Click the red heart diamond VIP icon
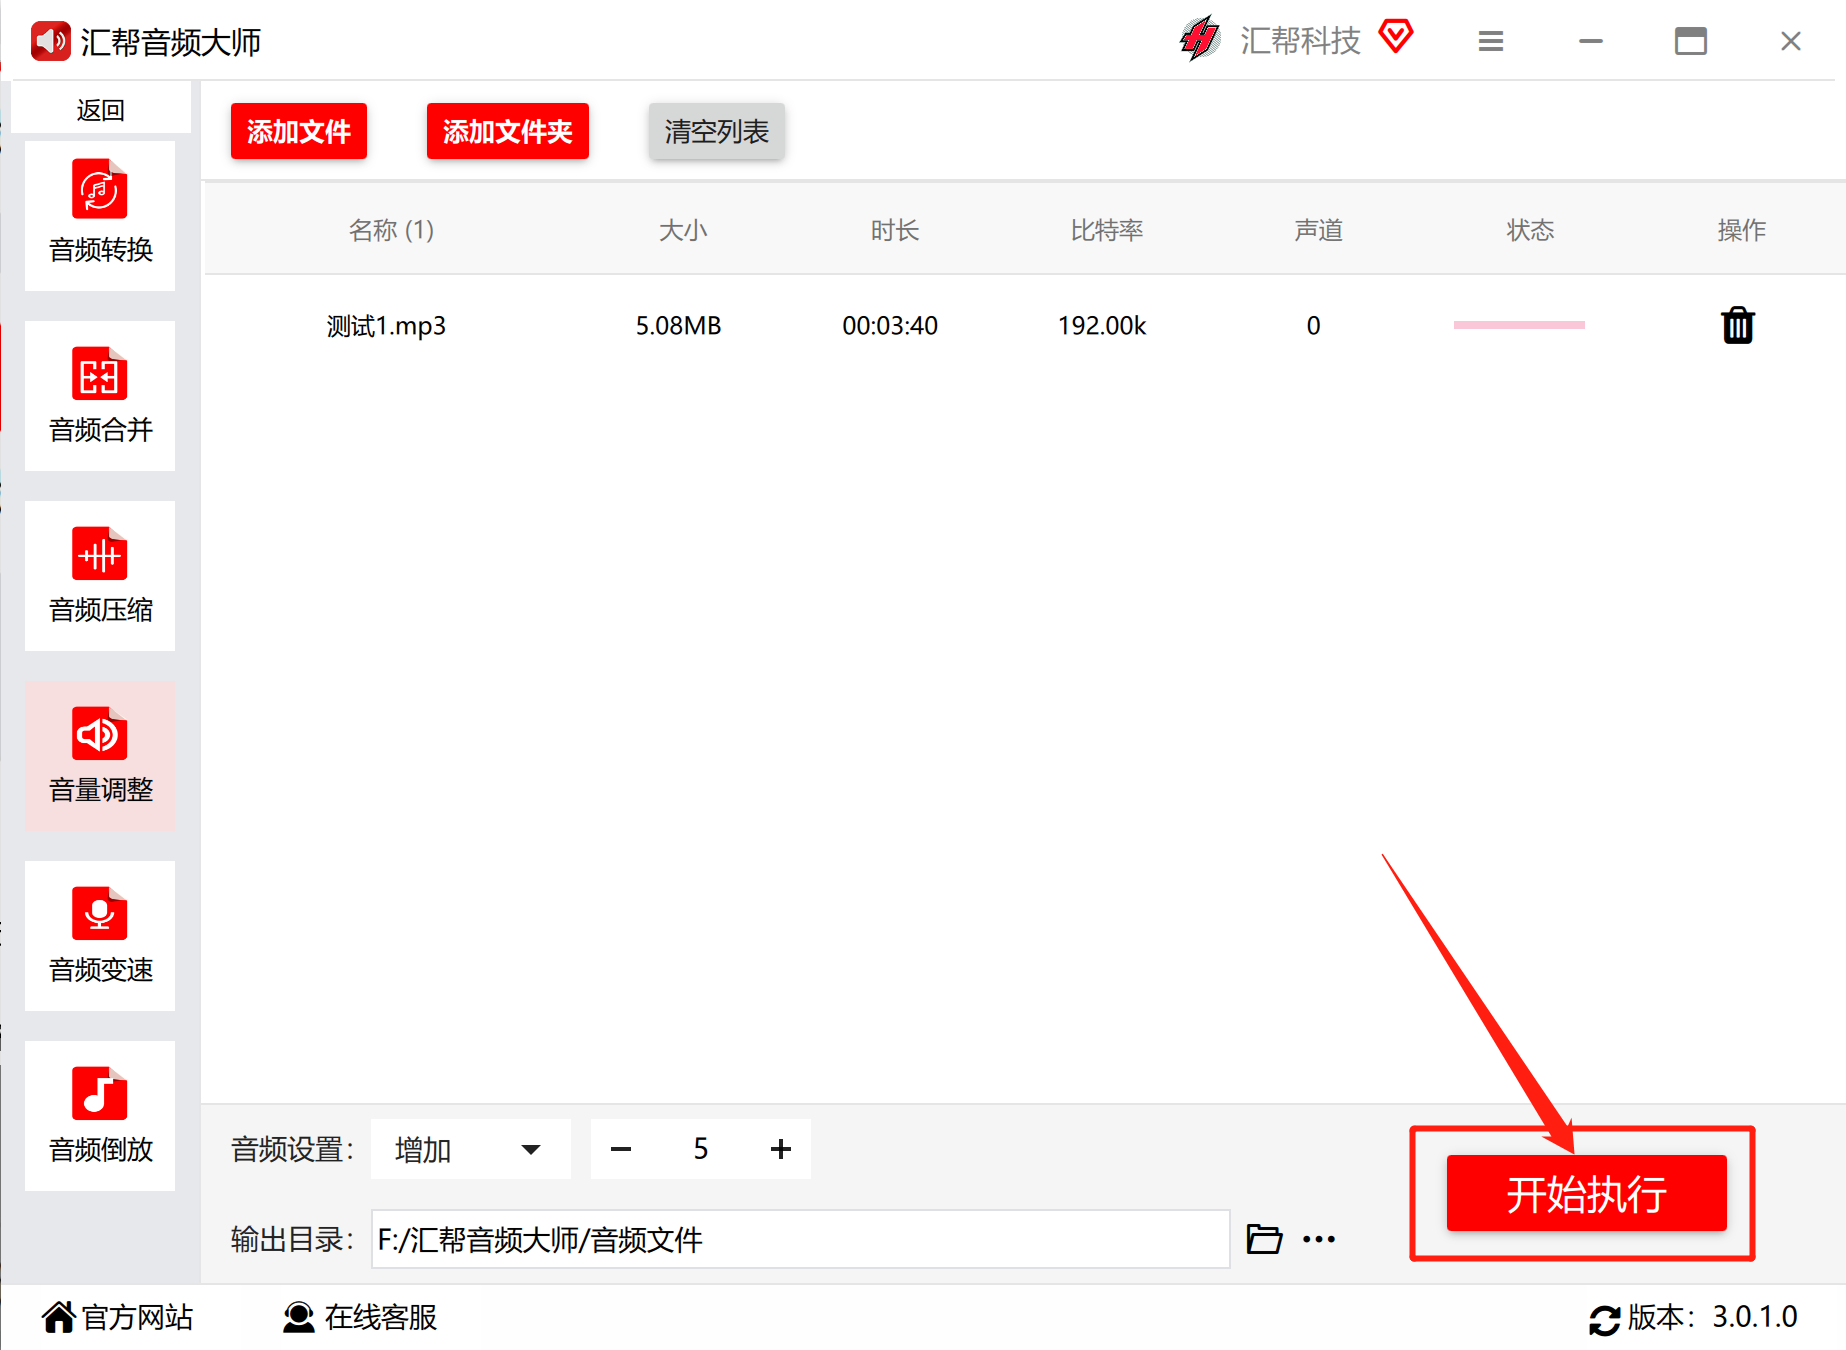The image size is (1846, 1350). point(1396,36)
